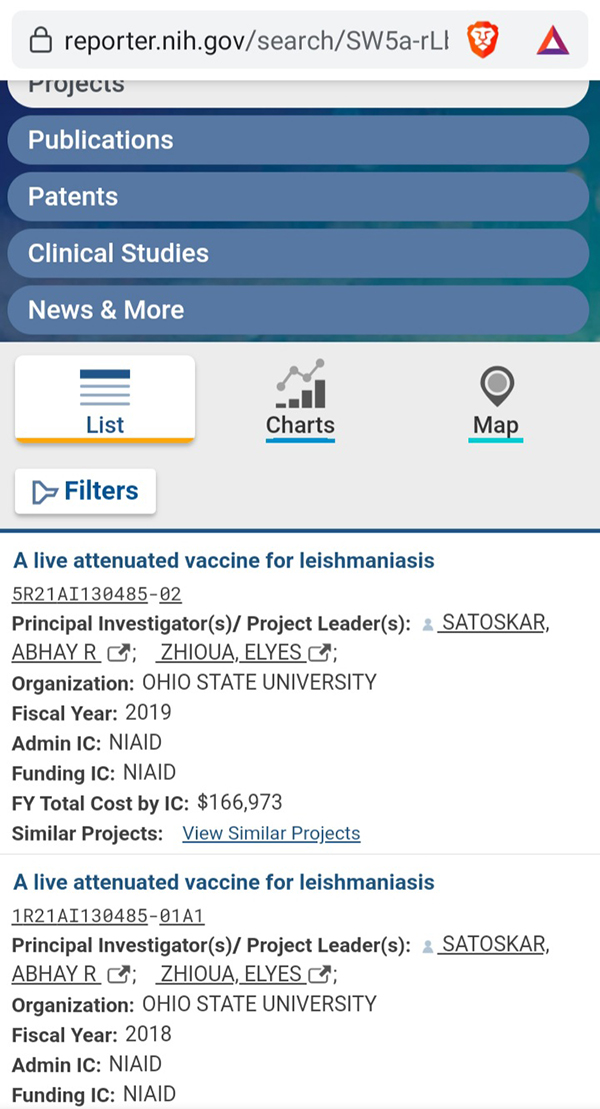Select the Patents results category
Image resolution: width=600 pixels, height=1109 pixels.
pos(298,197)
